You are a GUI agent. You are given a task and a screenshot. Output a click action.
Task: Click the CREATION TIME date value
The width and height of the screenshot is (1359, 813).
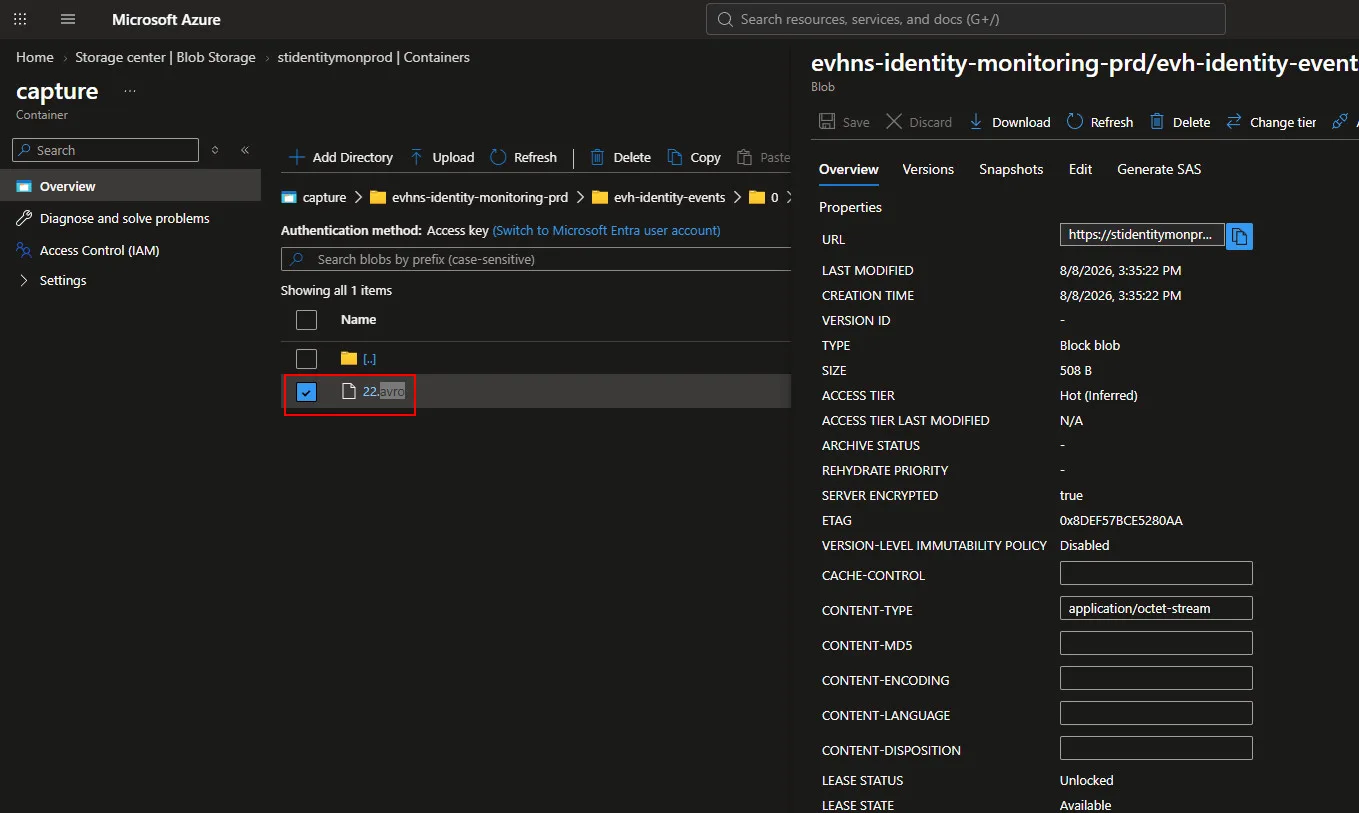[1120, 295]
